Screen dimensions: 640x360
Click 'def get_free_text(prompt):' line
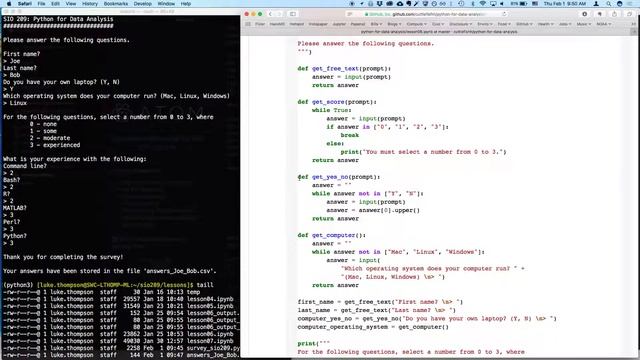click(344, 69)
